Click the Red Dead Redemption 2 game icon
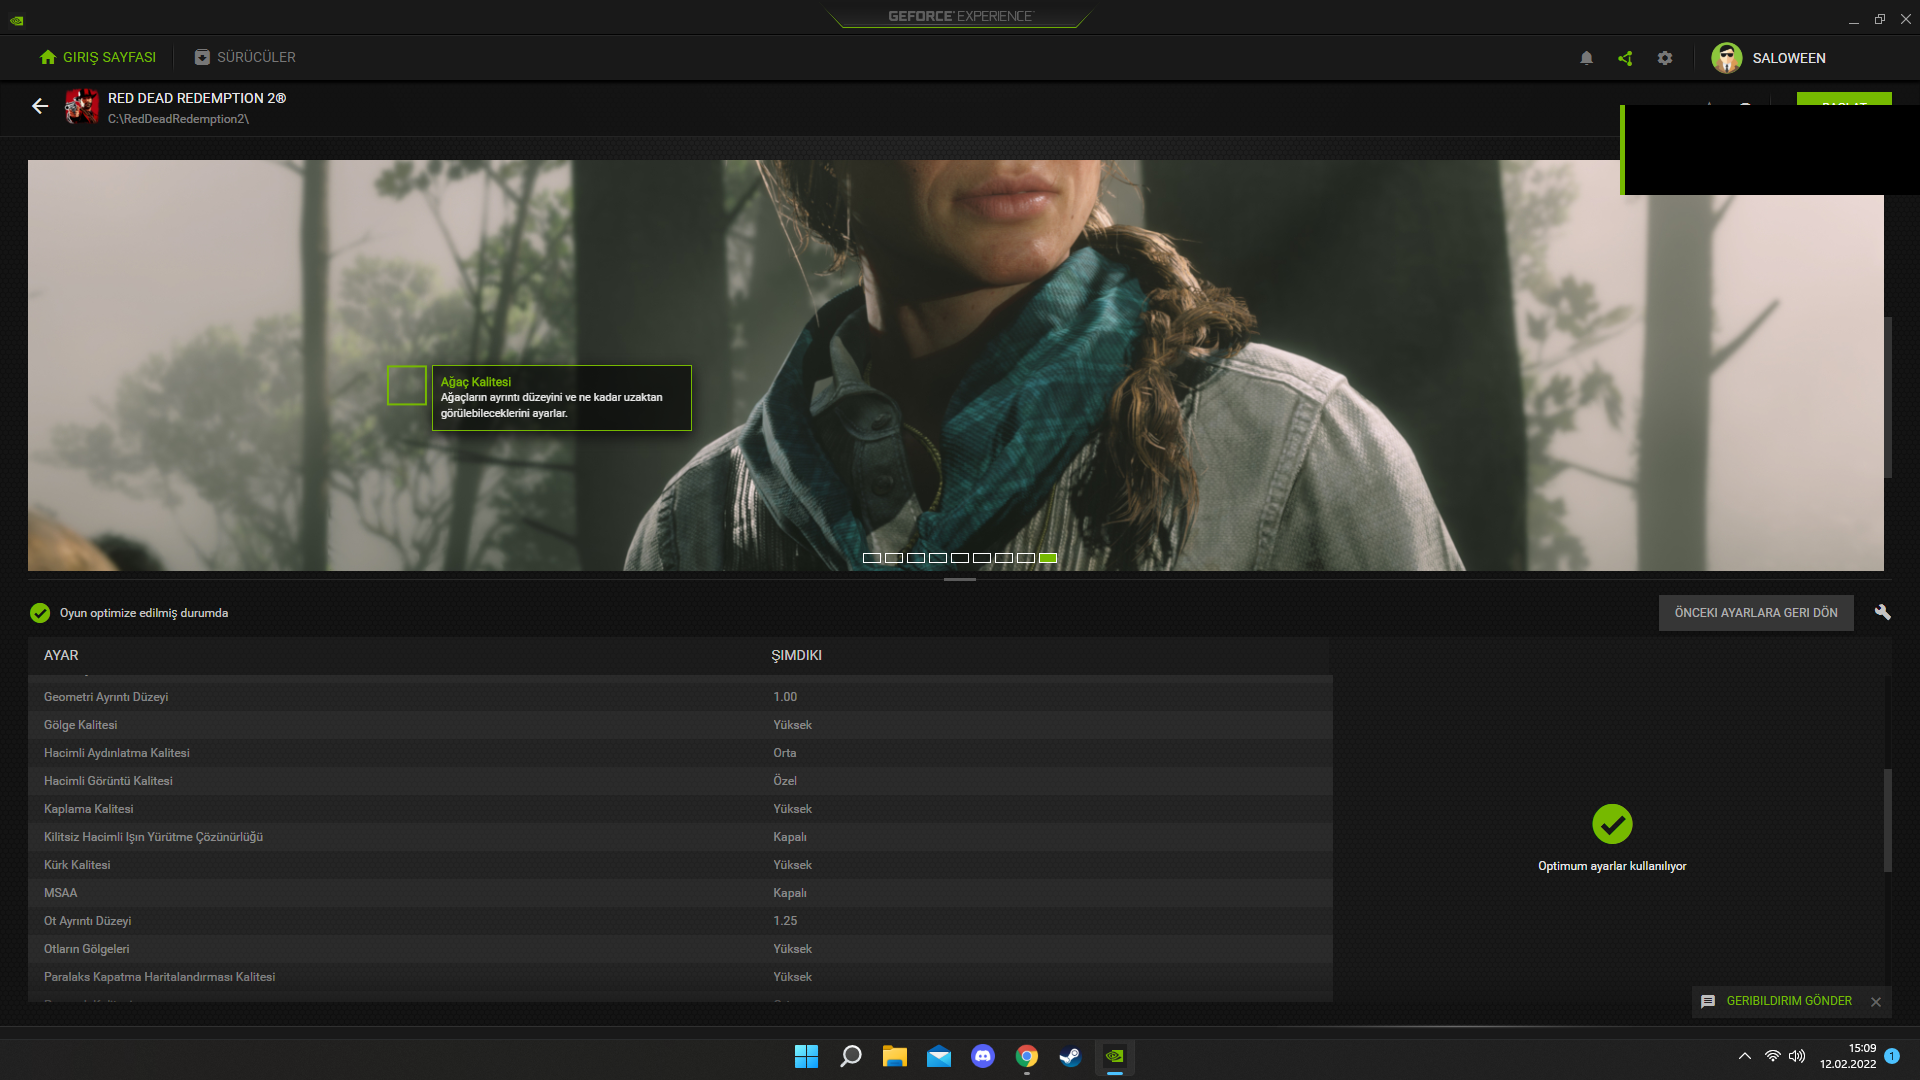1920x1080 pixels. [82, 106]
